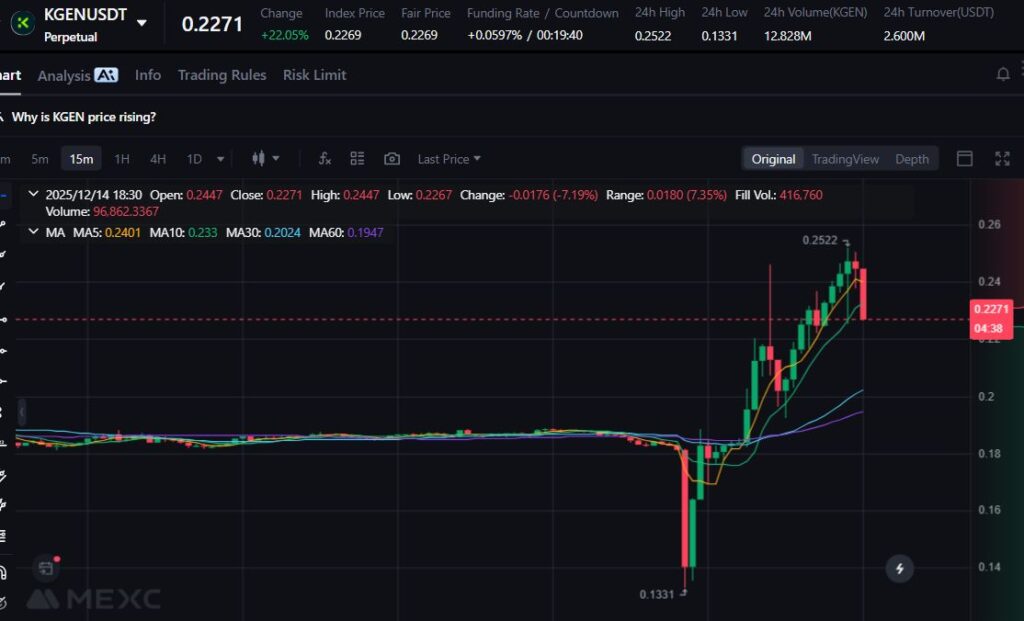
Task: Open the Trading Rules tab
Action: tap(222, 75)
